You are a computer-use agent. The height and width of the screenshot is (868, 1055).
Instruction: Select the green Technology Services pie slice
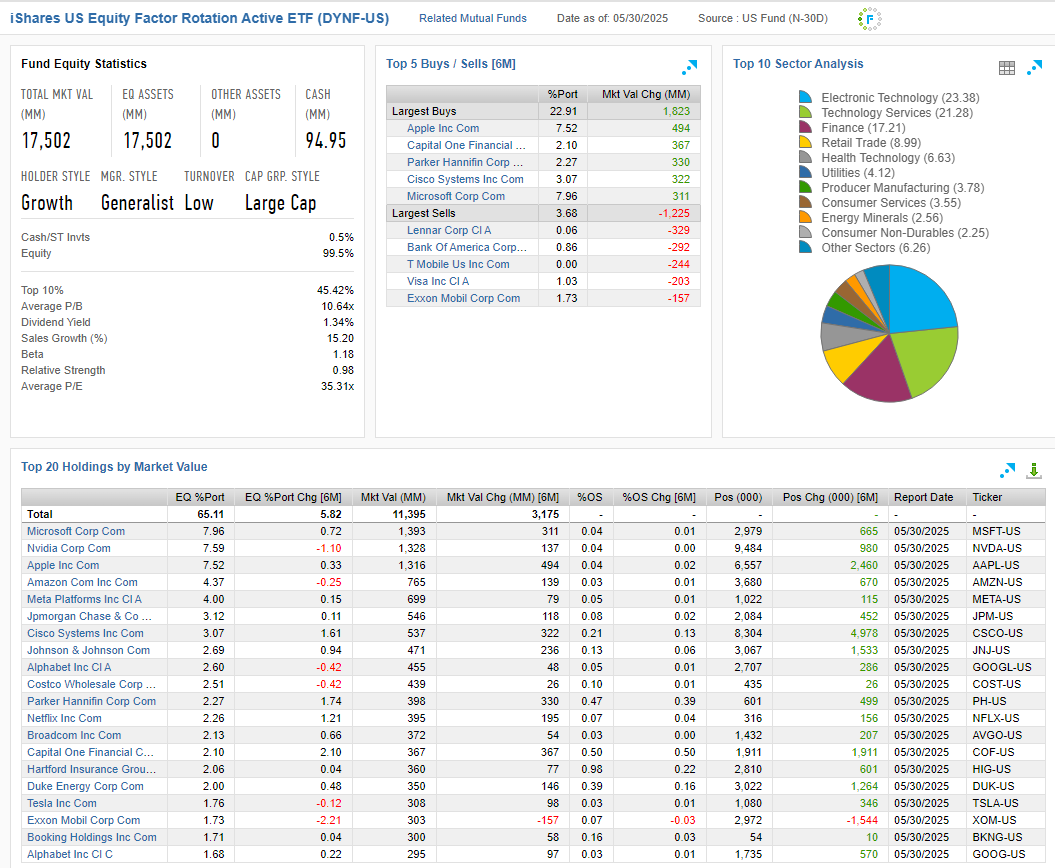click(925, 360)
